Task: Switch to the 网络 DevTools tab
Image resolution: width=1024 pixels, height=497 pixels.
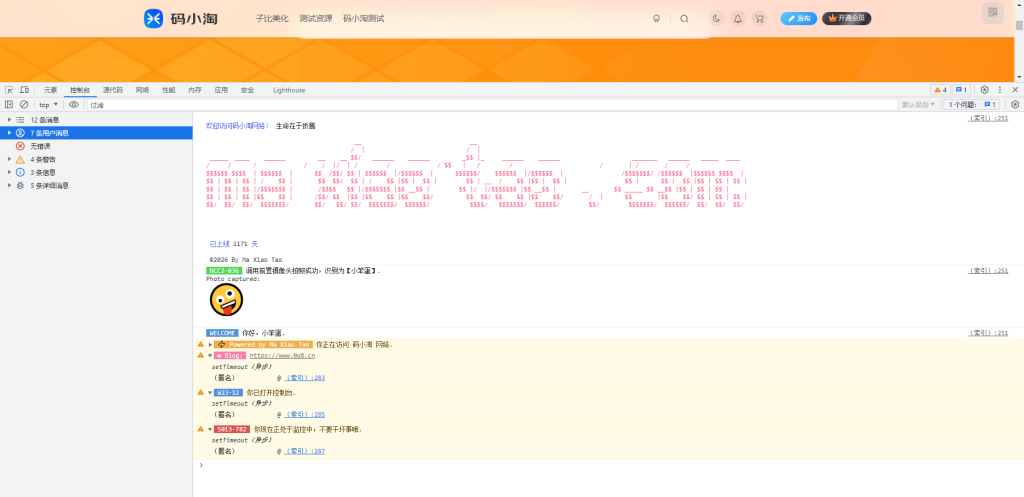Action: (142, 90)
